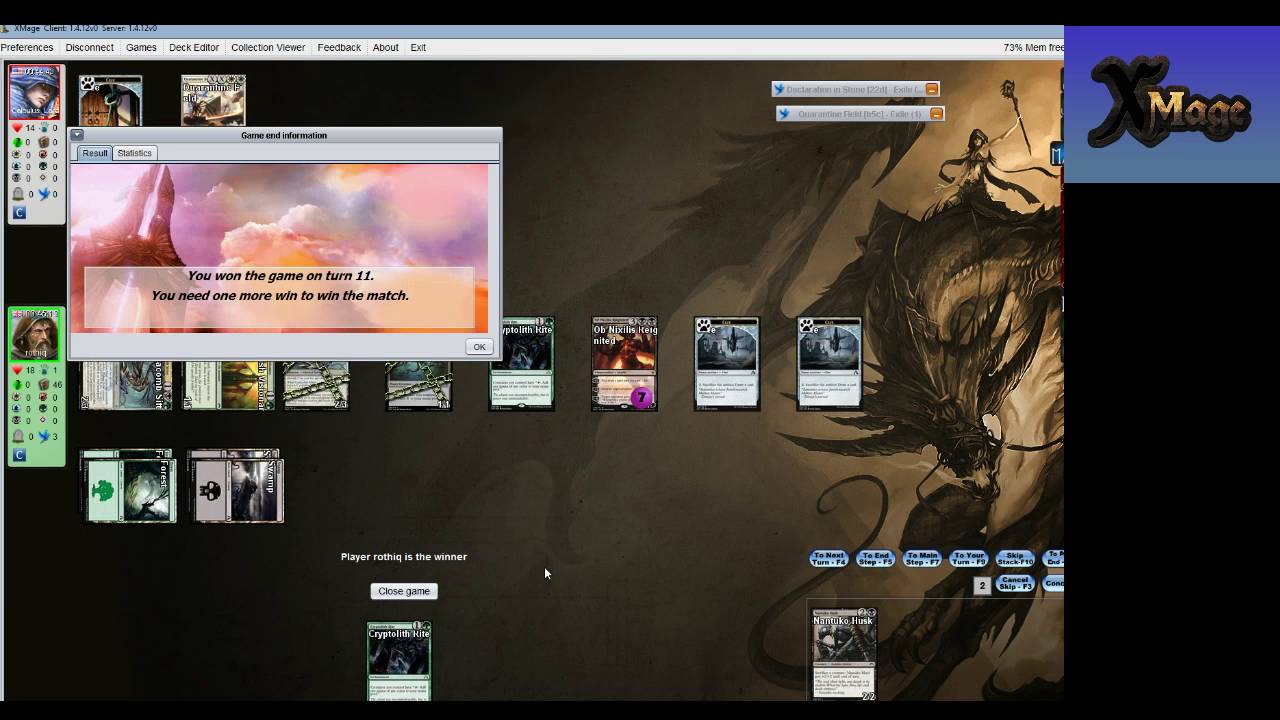This screenshot has height=720, width=1280.
Task: Open Game end information window dropdown arrow
Action: pos(77,135)
